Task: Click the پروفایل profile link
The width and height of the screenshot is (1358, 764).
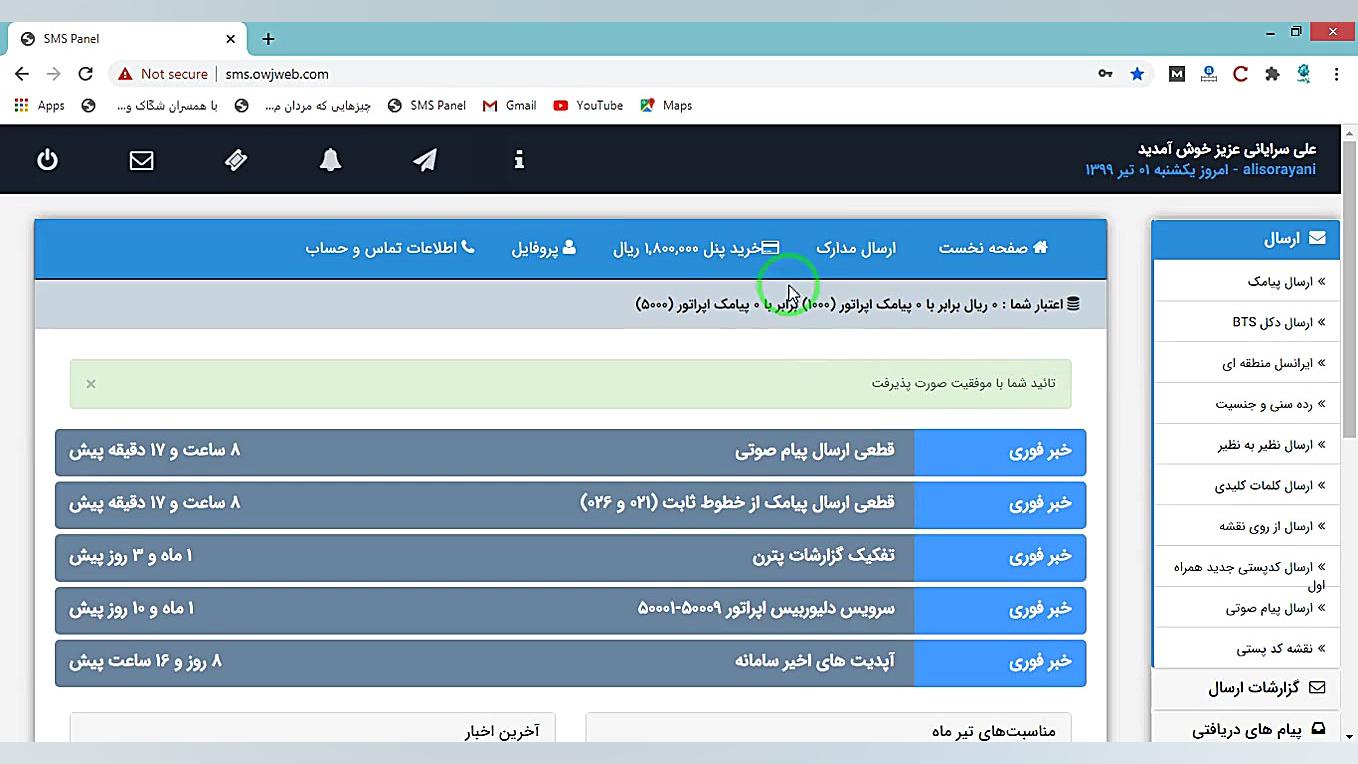Action: [544, 247]
